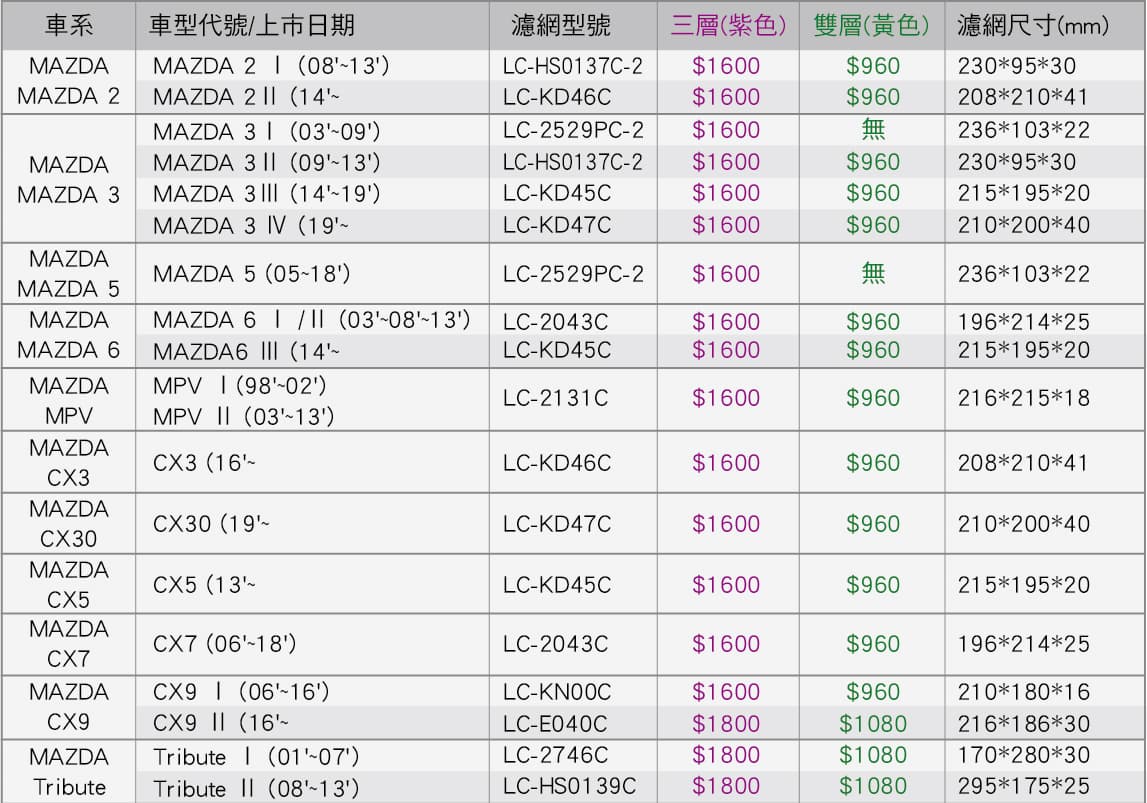Click the MAZDA CX7 series cell
1147x803 pixels.
(69, 644)
